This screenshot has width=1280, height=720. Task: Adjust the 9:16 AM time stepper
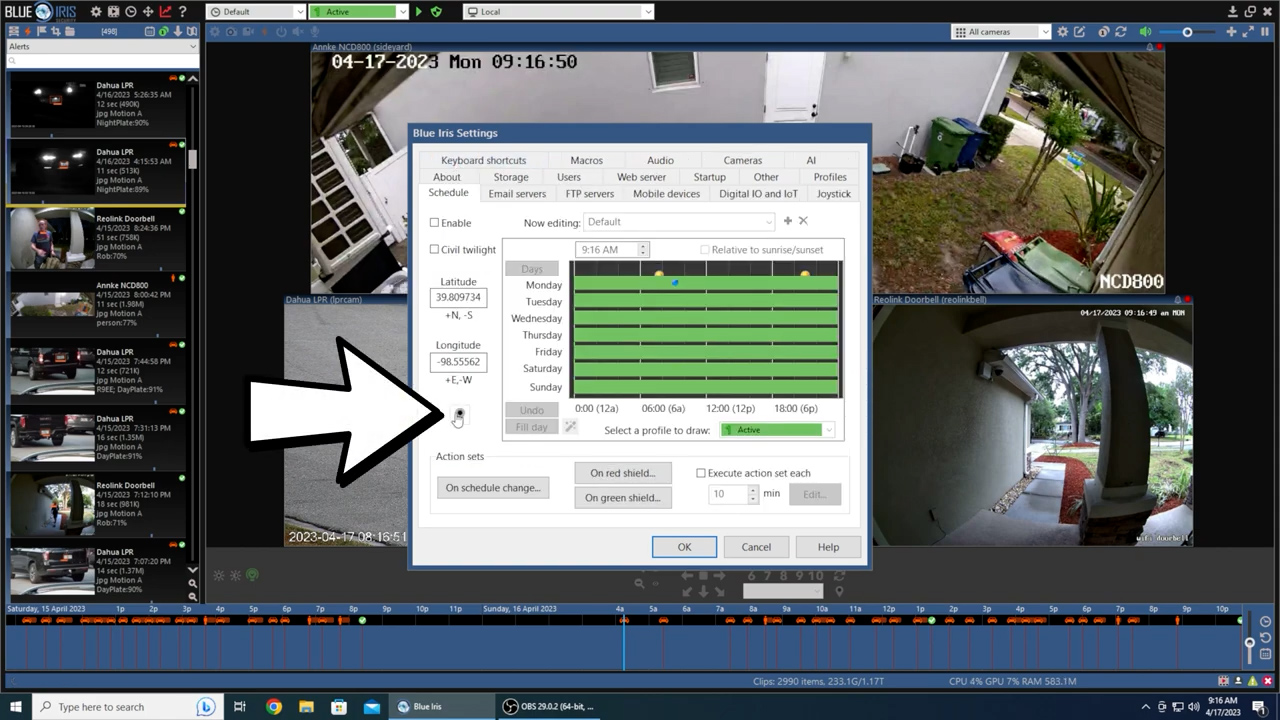[643, 250]
